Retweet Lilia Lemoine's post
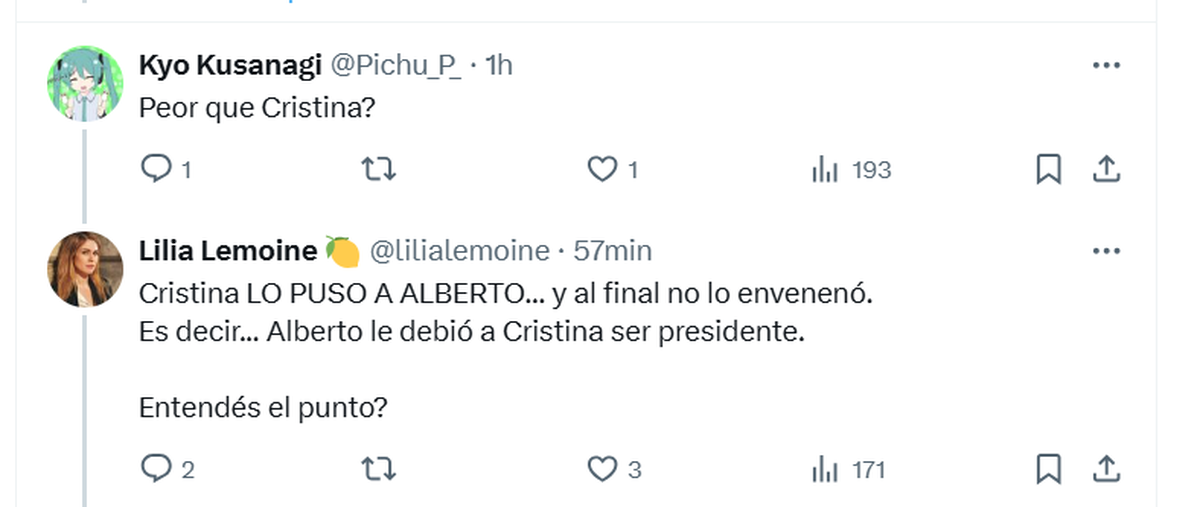Screen dimensions: 1200x507 click(x=378, y=468)
